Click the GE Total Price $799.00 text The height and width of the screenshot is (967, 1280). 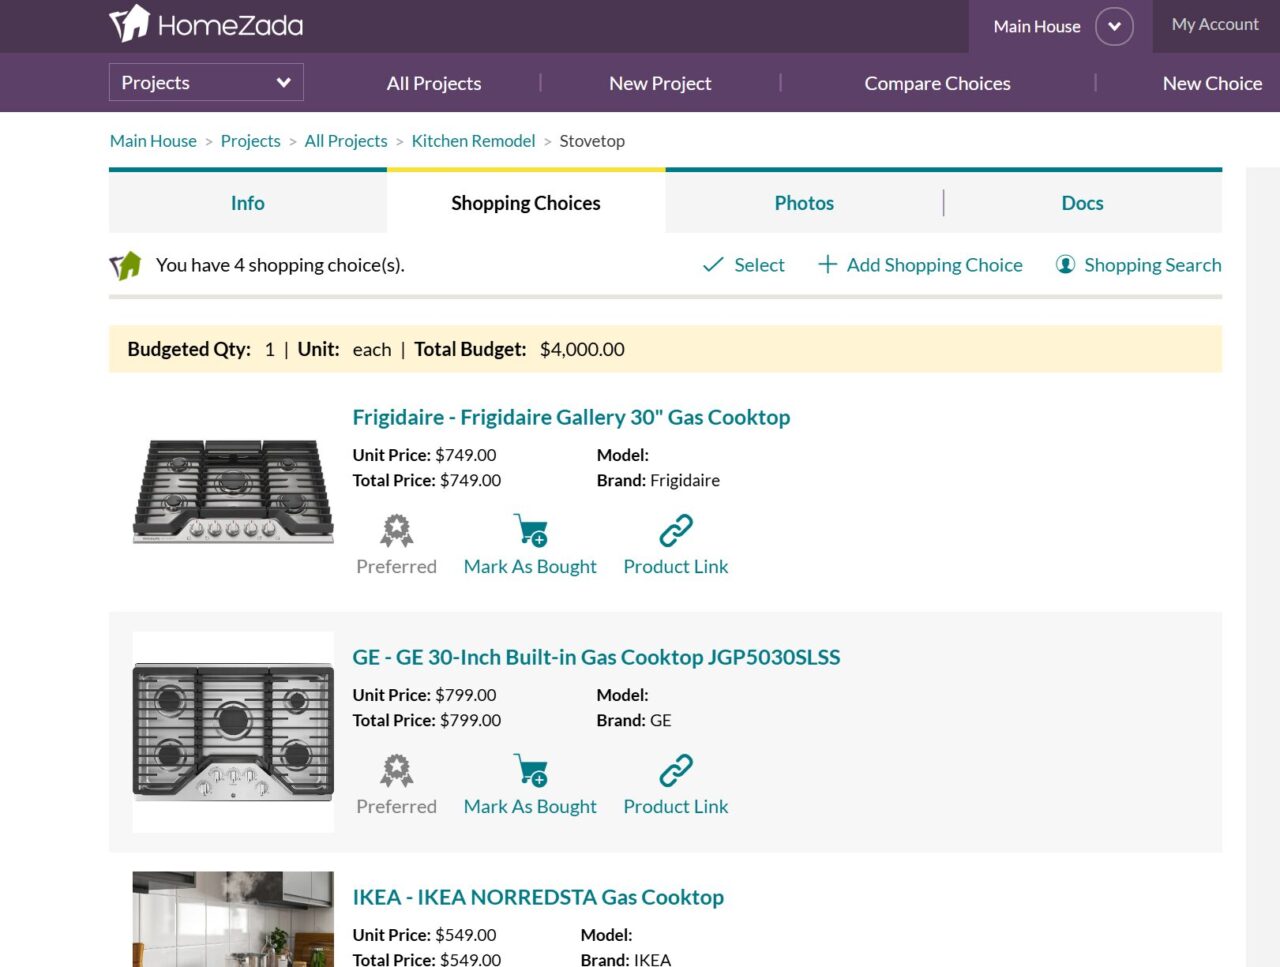[x=427, y=720]
